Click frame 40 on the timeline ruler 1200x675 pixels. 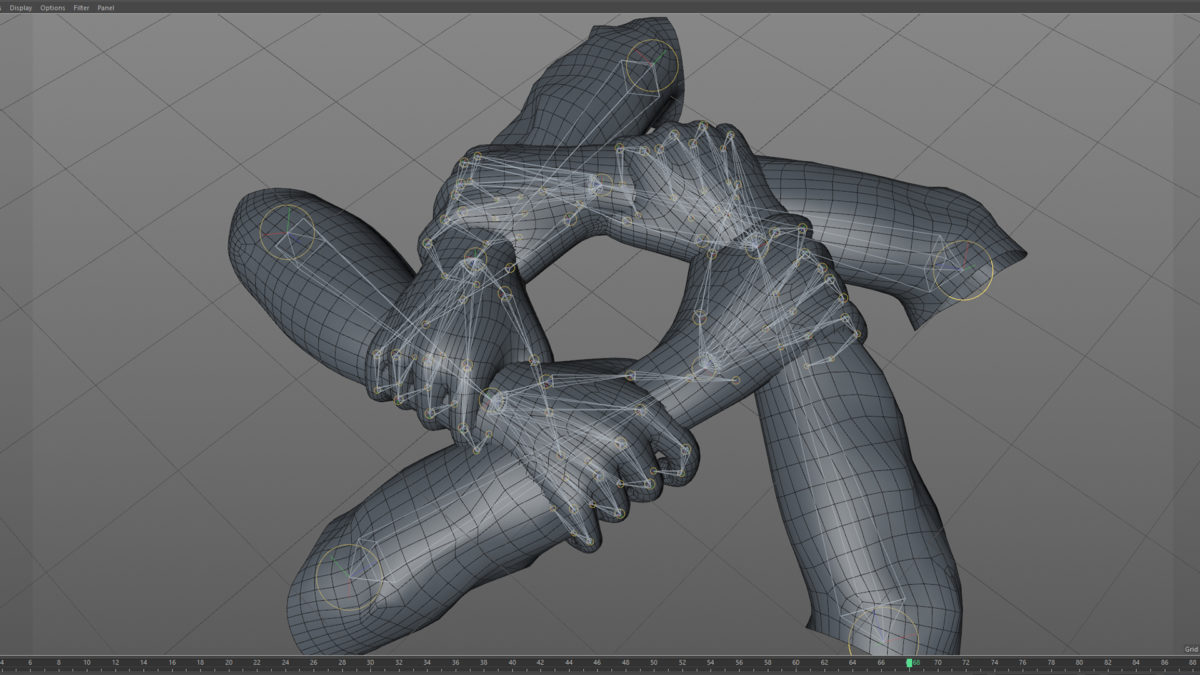tap(512, 663)
